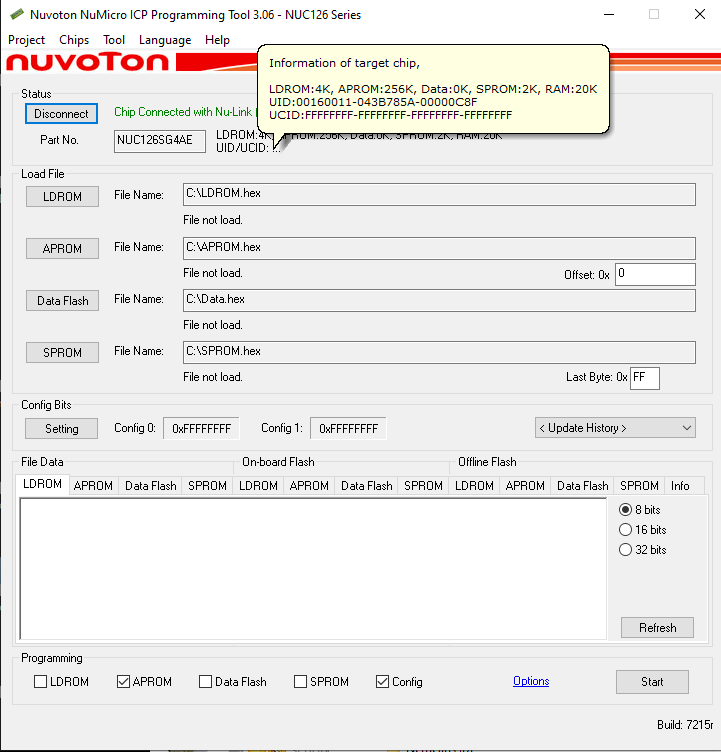Select the File Data Data Flash tab
Screen dimensions: 721x752
(x=151, y=486)
